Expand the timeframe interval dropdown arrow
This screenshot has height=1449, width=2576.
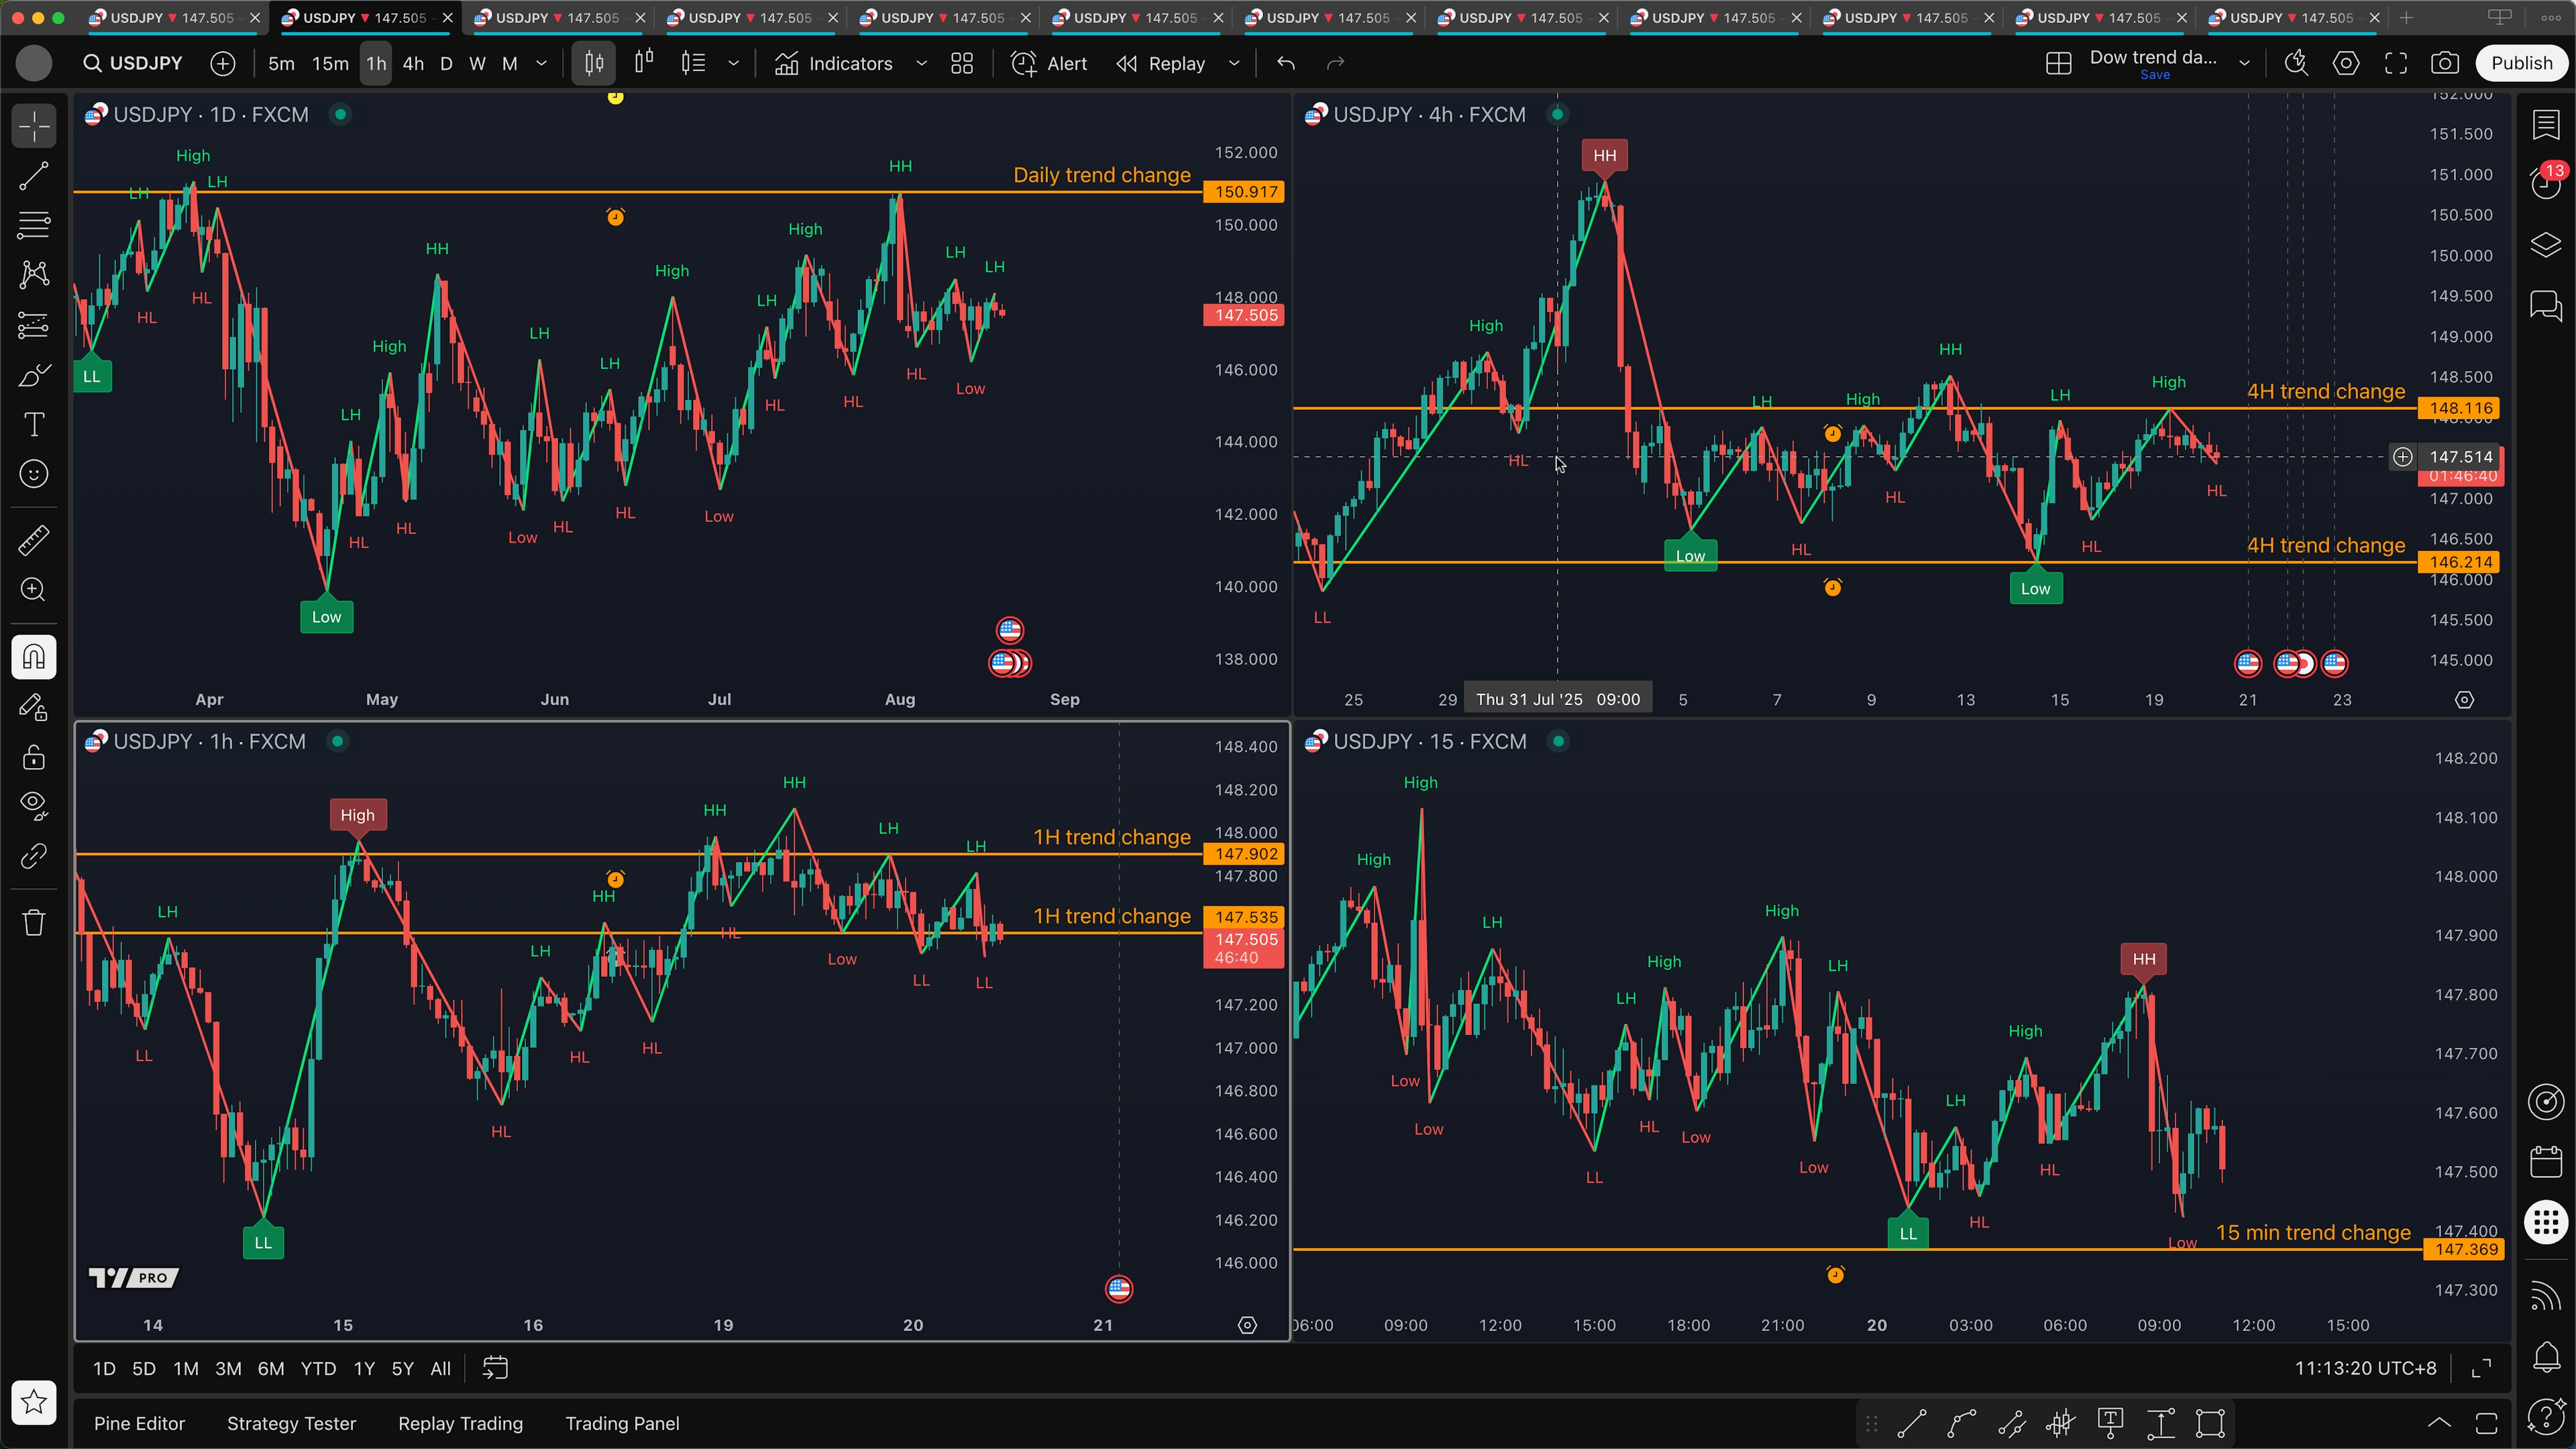click(542, 64)
